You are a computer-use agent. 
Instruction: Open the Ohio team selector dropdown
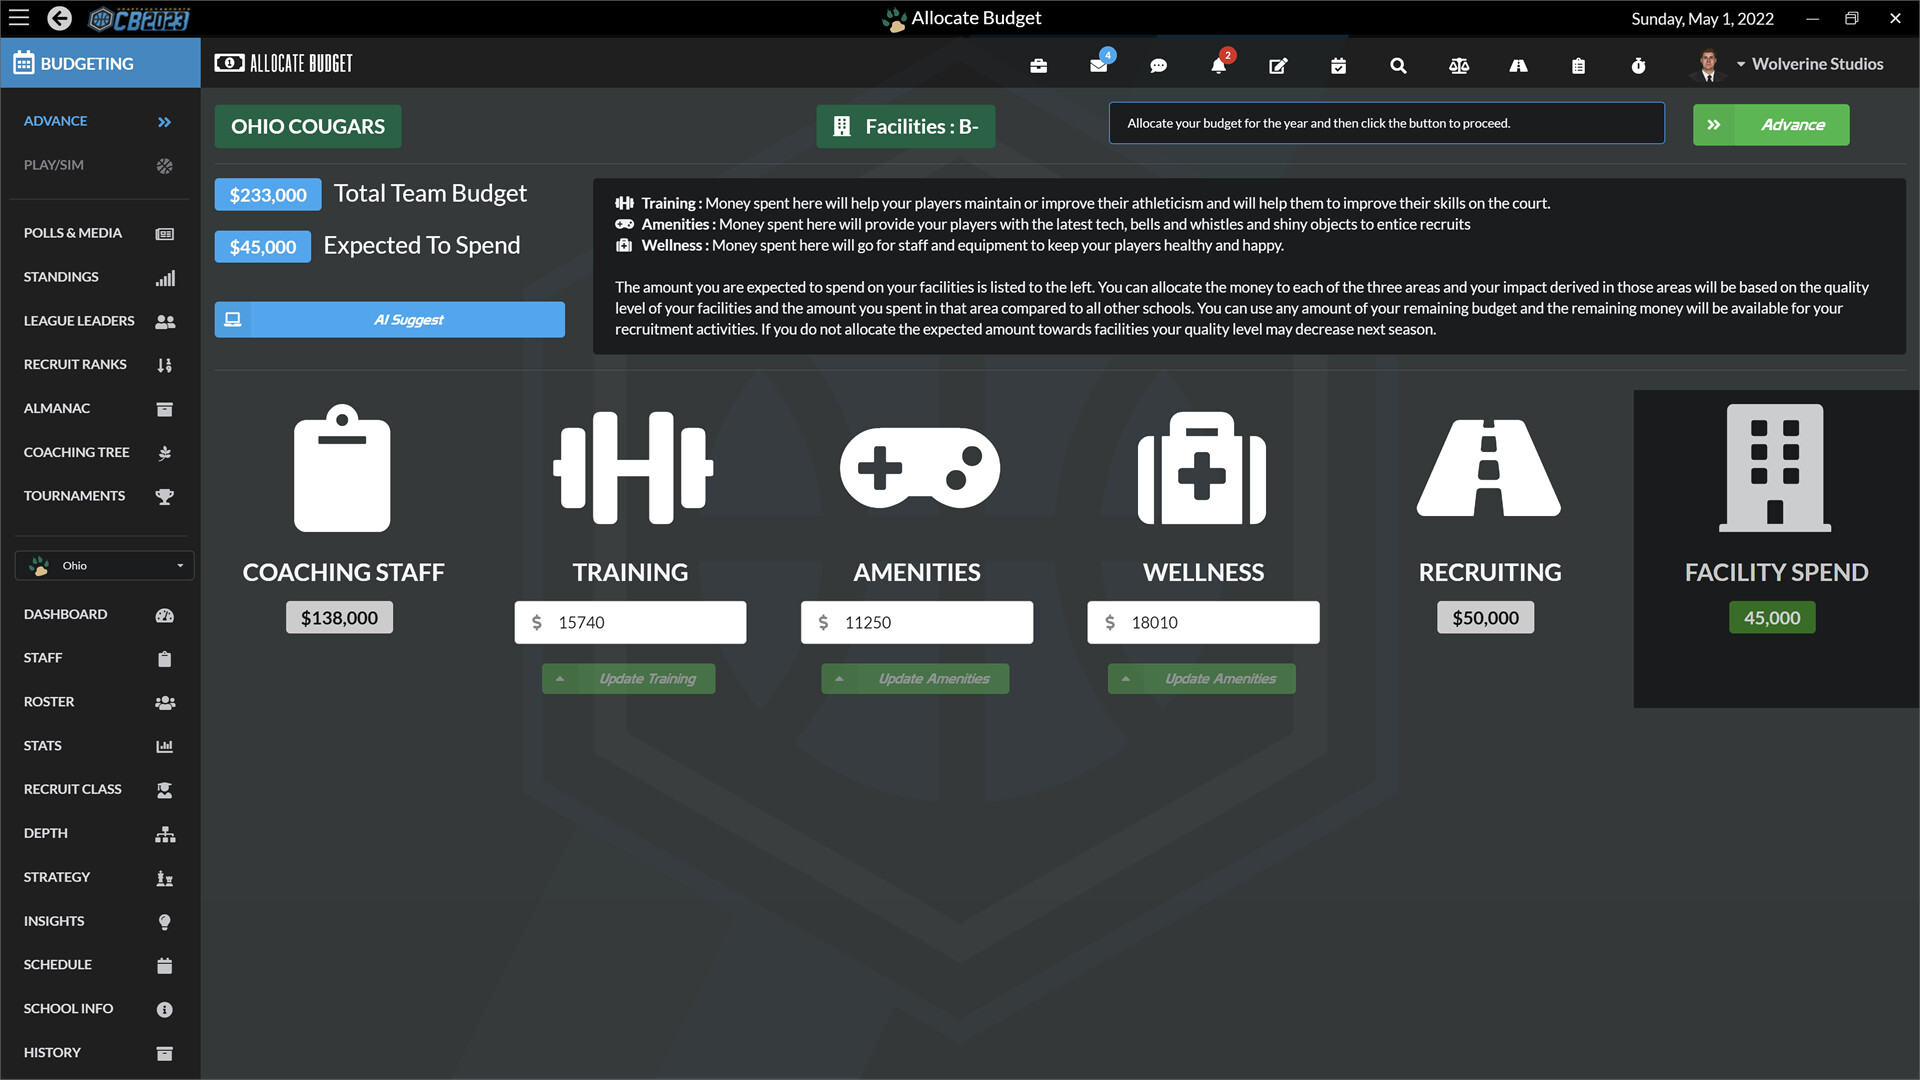point(103,565)
